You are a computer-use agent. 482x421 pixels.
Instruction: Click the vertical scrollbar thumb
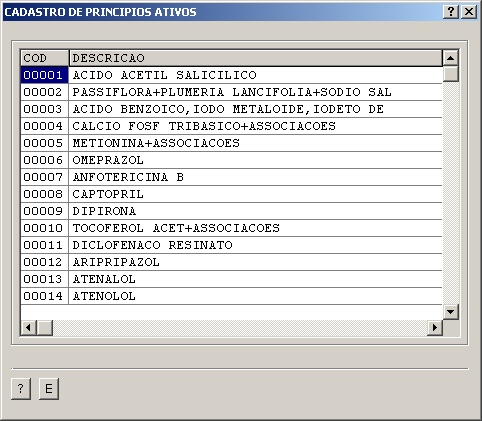[451, 74]
